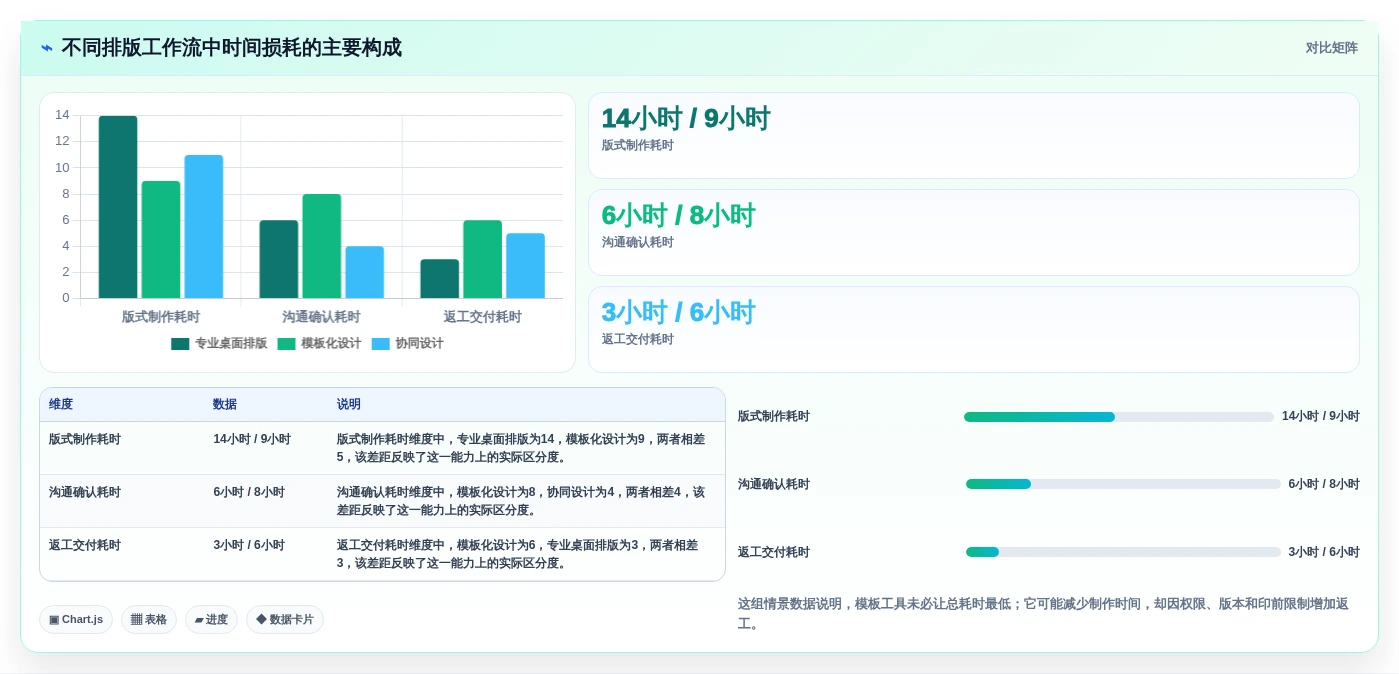
Task: Click the 模板化设计 bar in 版式制作耗时 group
Action: pyautogui.click(x=161, y=240)
